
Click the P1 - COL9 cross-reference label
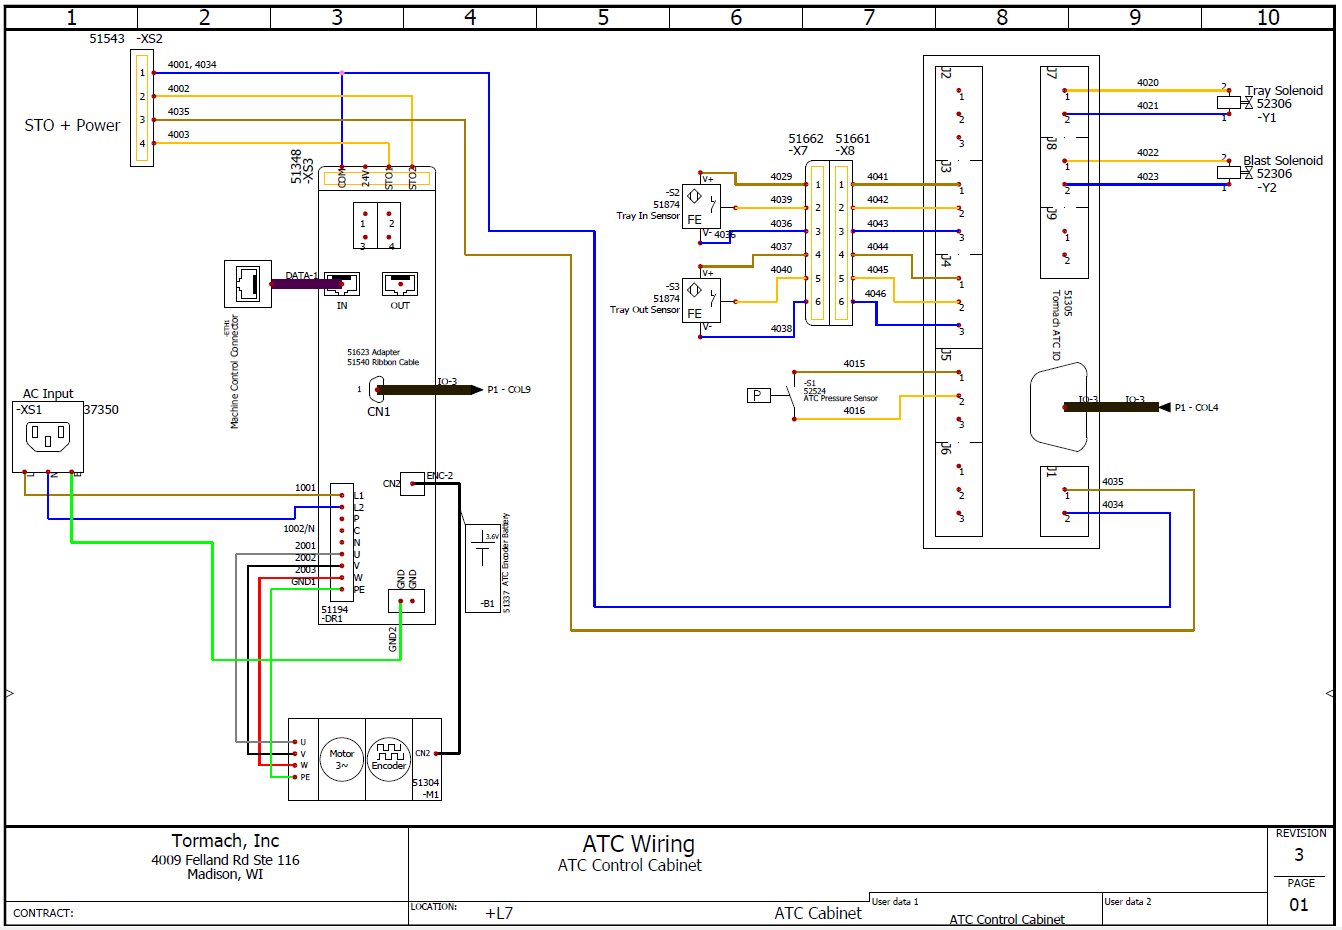pos(509,390)
